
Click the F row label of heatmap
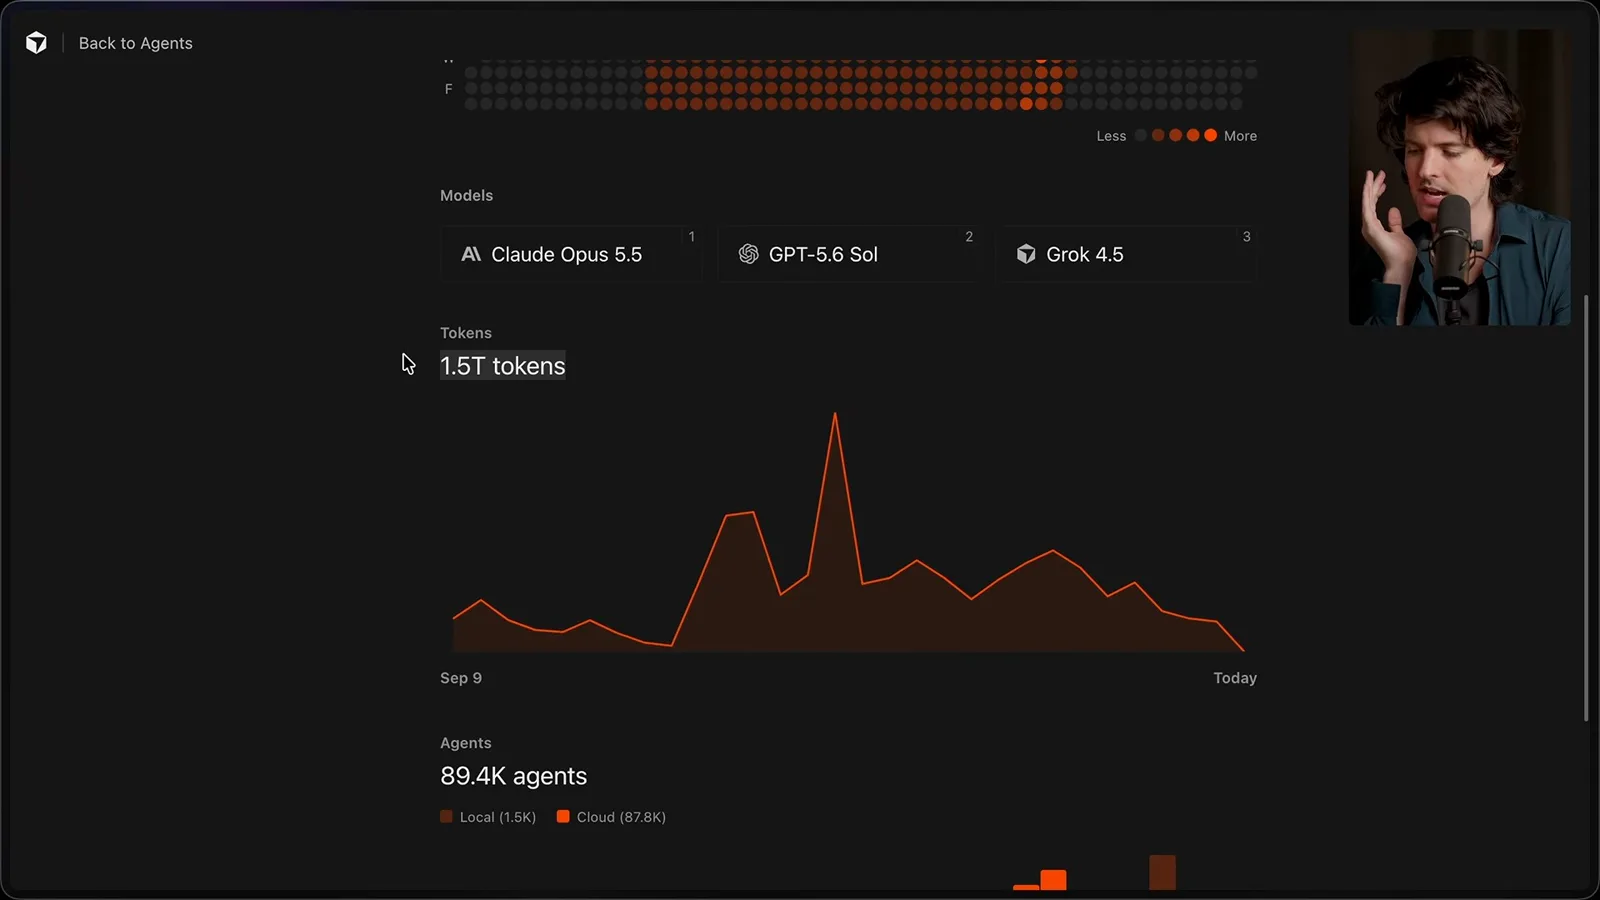click(448, 89)
